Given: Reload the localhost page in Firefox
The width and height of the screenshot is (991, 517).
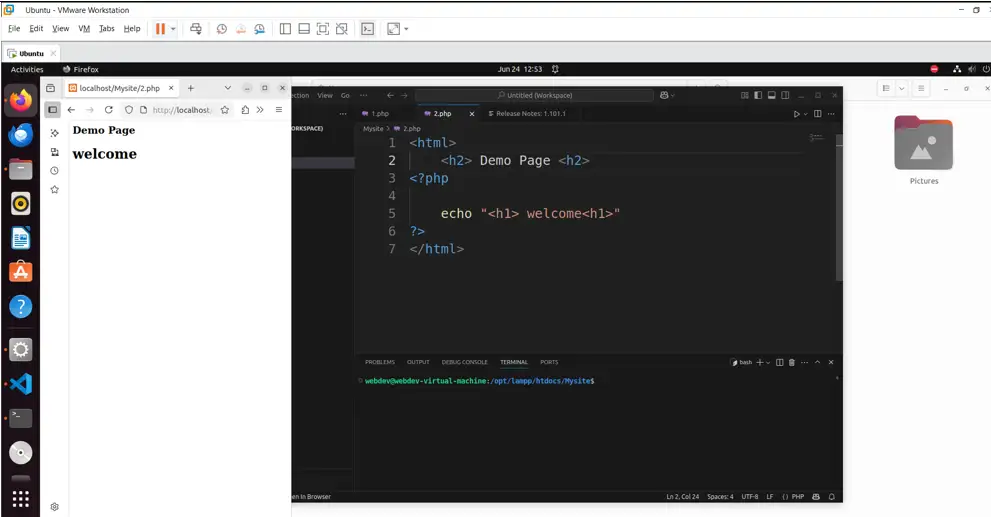Looking at the screenshot, I should point(108,110).
